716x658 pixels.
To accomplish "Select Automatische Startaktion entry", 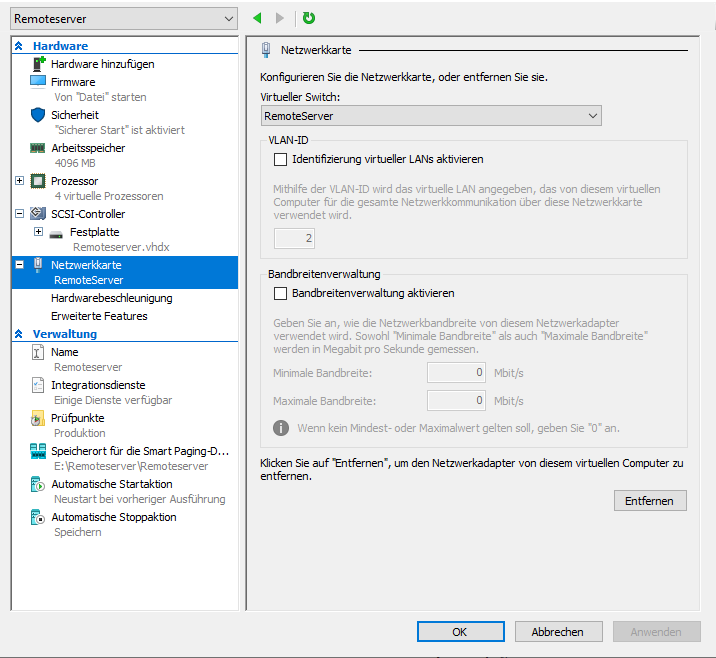I will (112, 484).
